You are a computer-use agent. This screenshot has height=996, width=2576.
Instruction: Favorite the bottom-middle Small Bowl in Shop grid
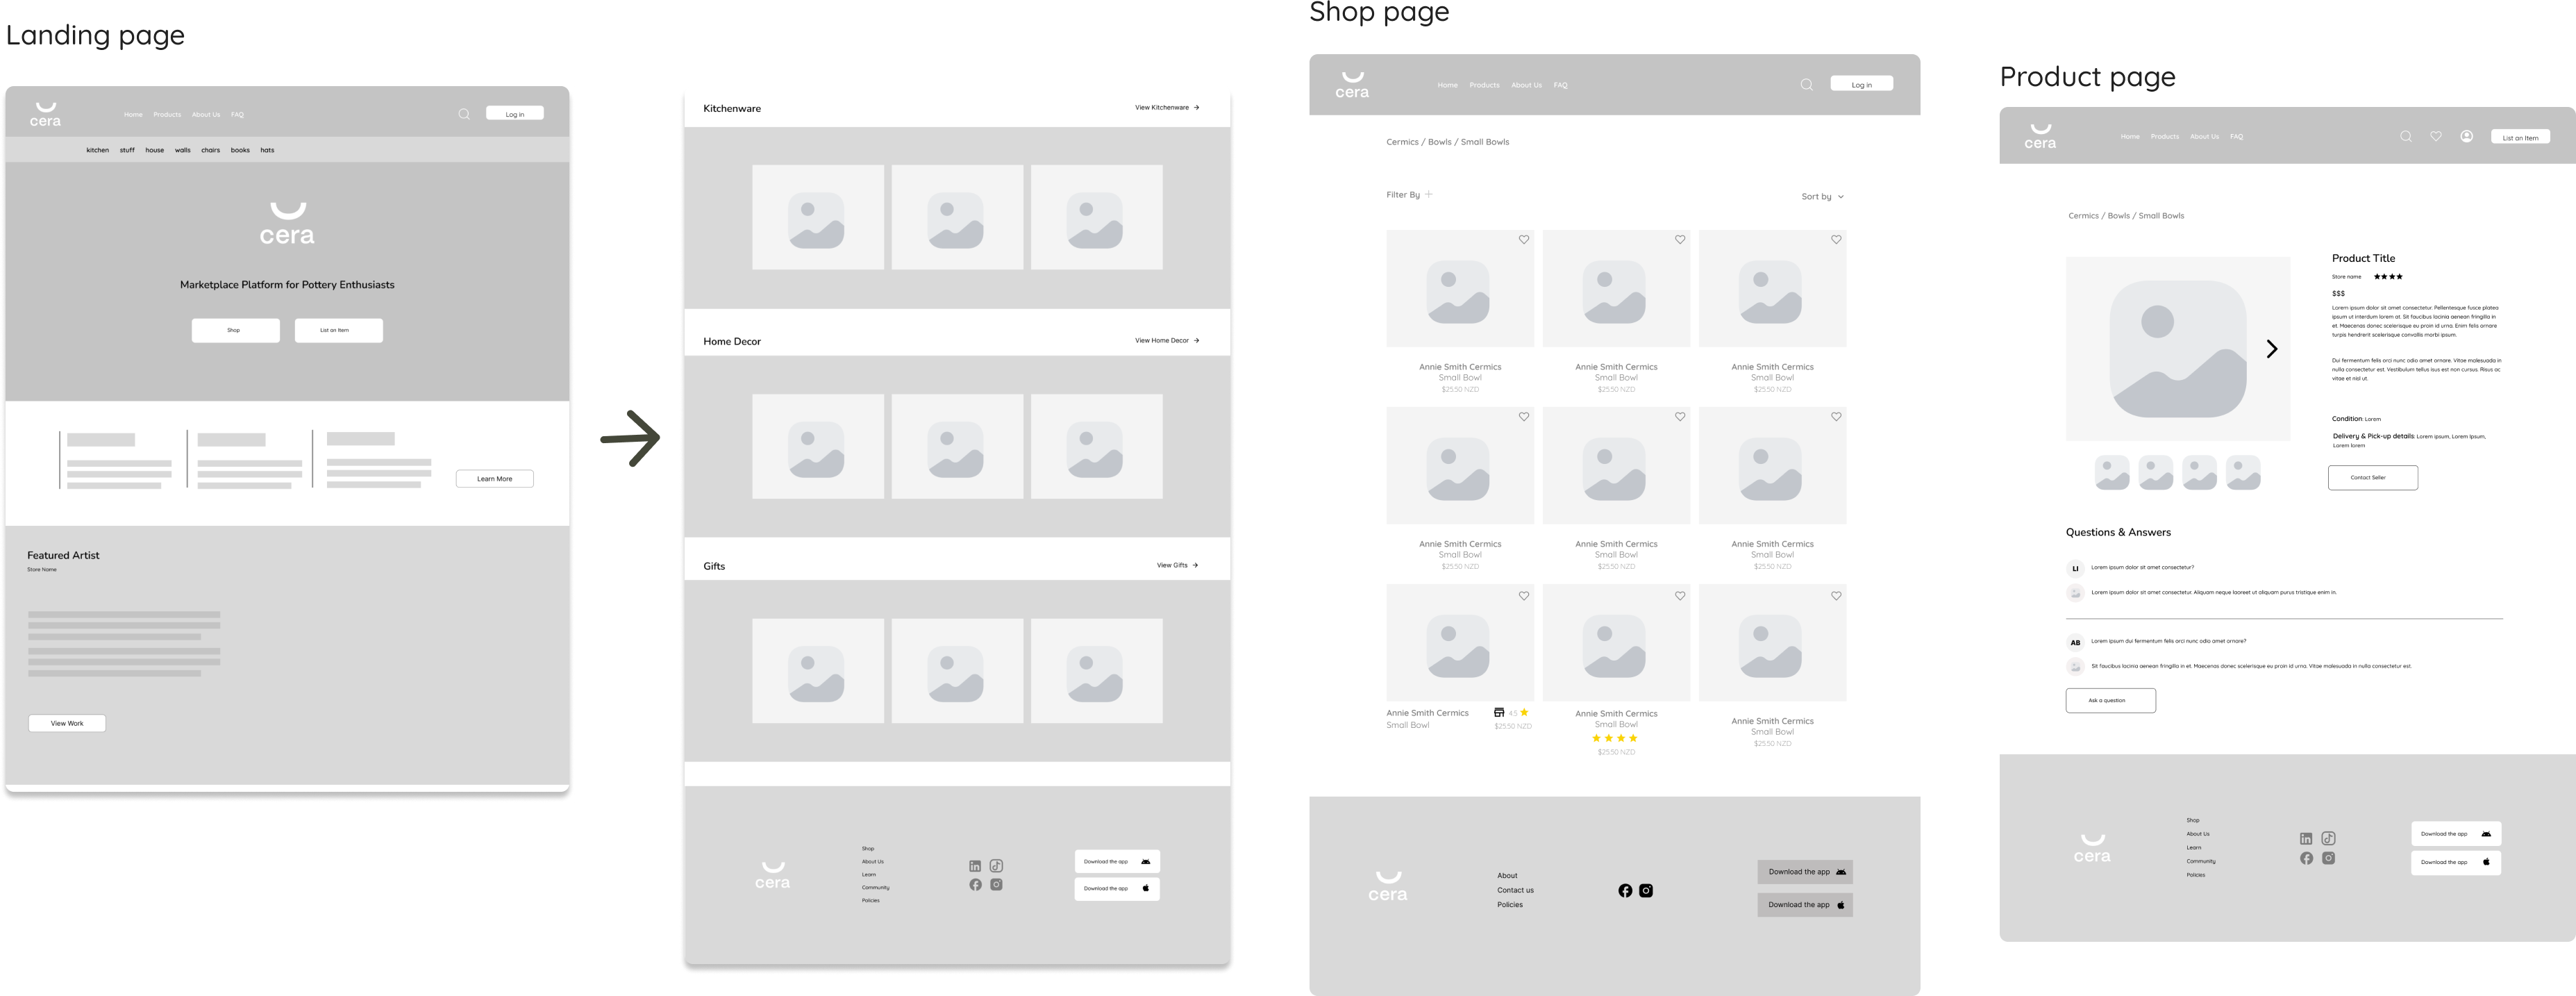click(1680, 596)
